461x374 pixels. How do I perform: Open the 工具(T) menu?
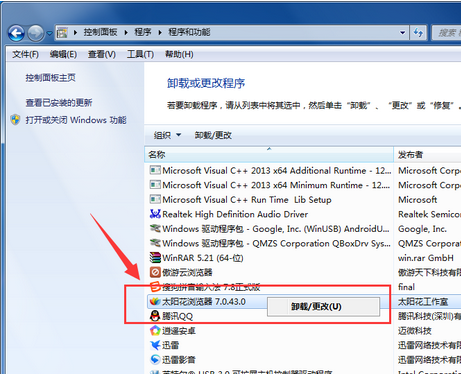click(x=140, y=54)
